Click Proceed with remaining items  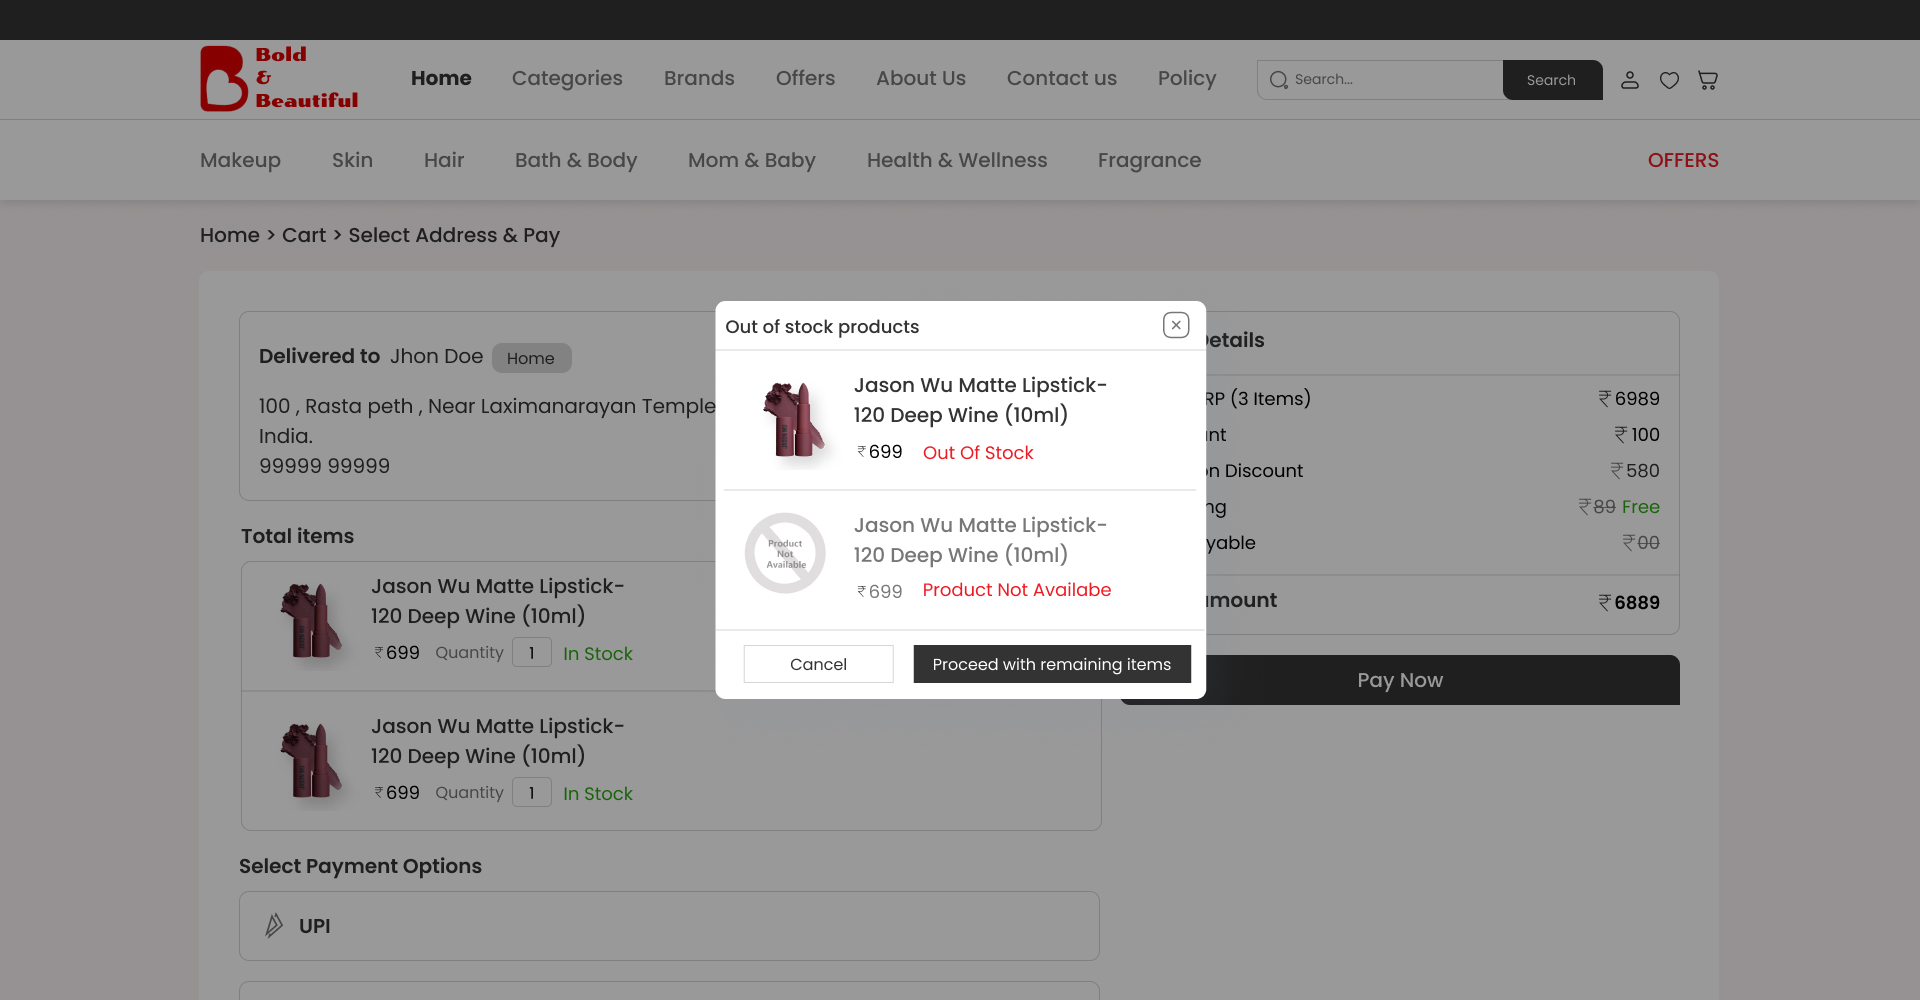1052,664
